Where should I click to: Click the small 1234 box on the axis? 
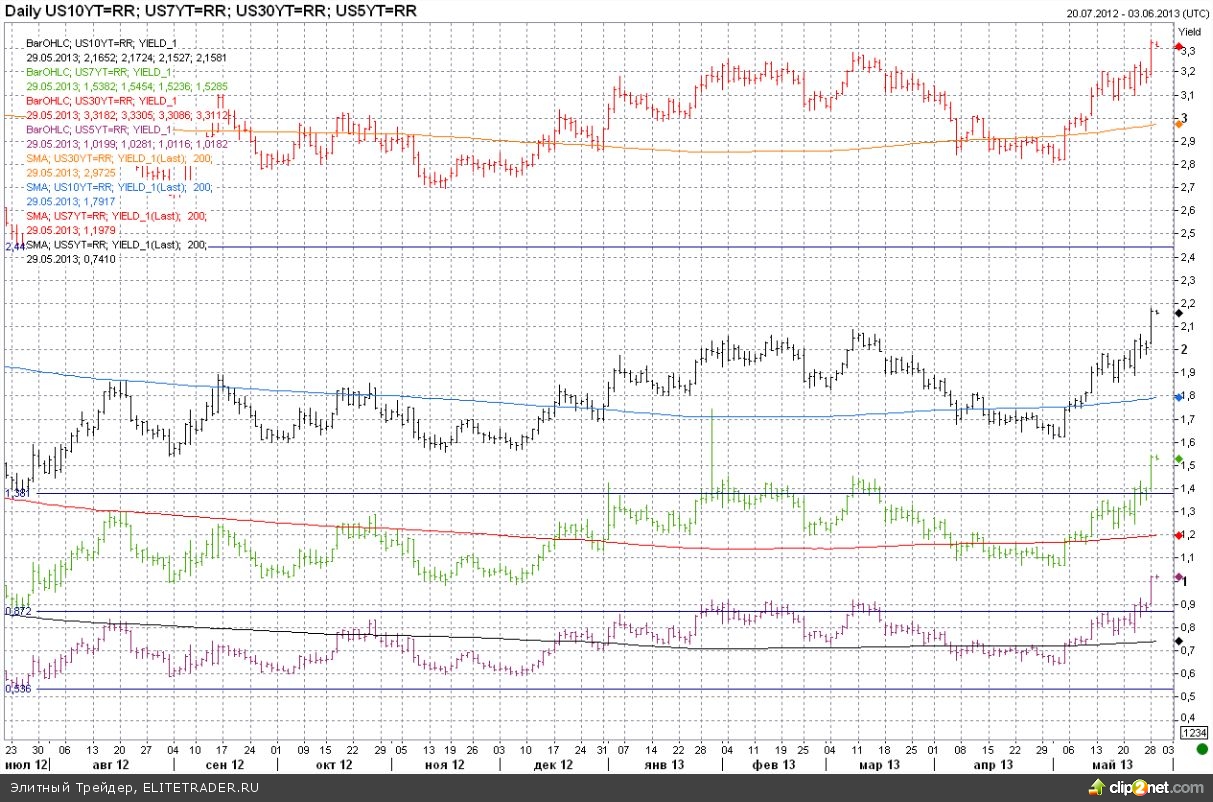pyautogui.click(x=1193, y=734)
